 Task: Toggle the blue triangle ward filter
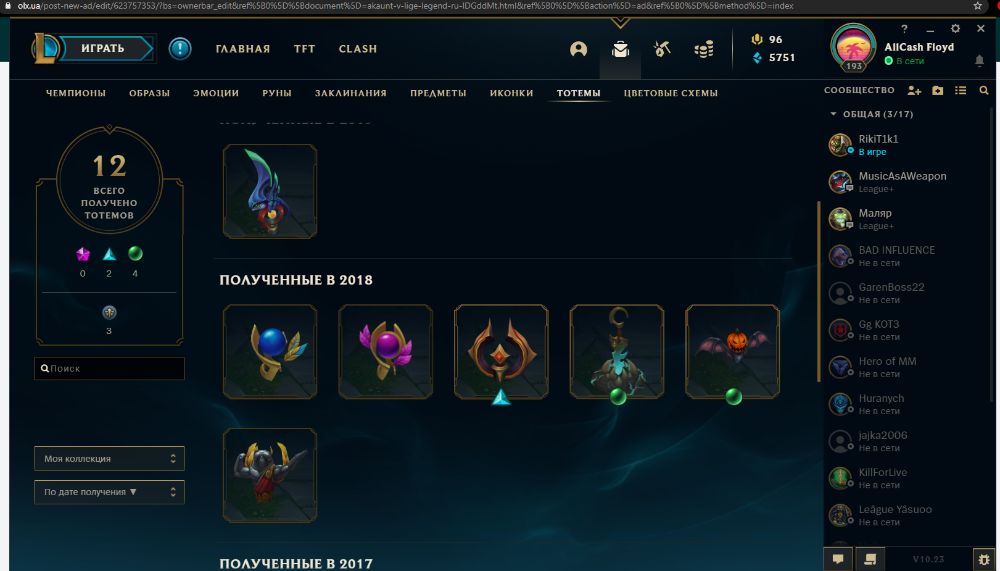[110, 255]
